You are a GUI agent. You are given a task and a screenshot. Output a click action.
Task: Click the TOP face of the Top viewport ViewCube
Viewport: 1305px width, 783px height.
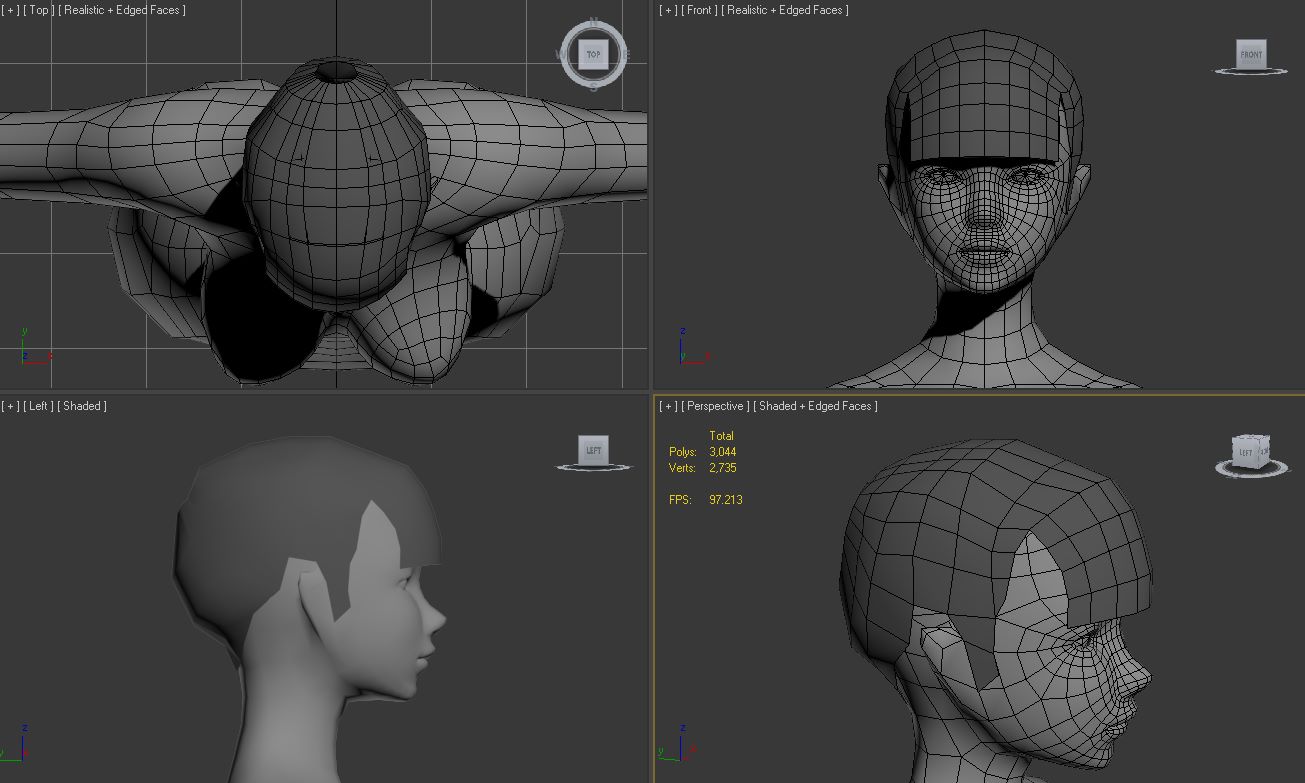coord(593,54)
